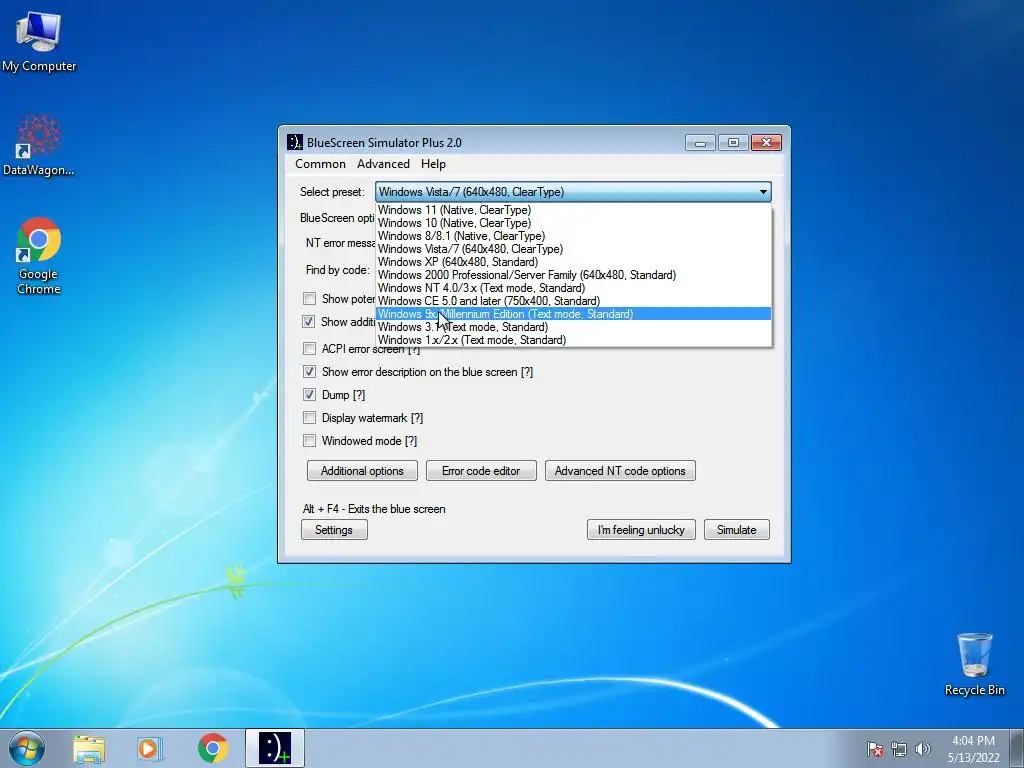
Task: Choose Windows 9x/Millennium Edition preset
Action: tap(573, 314)
